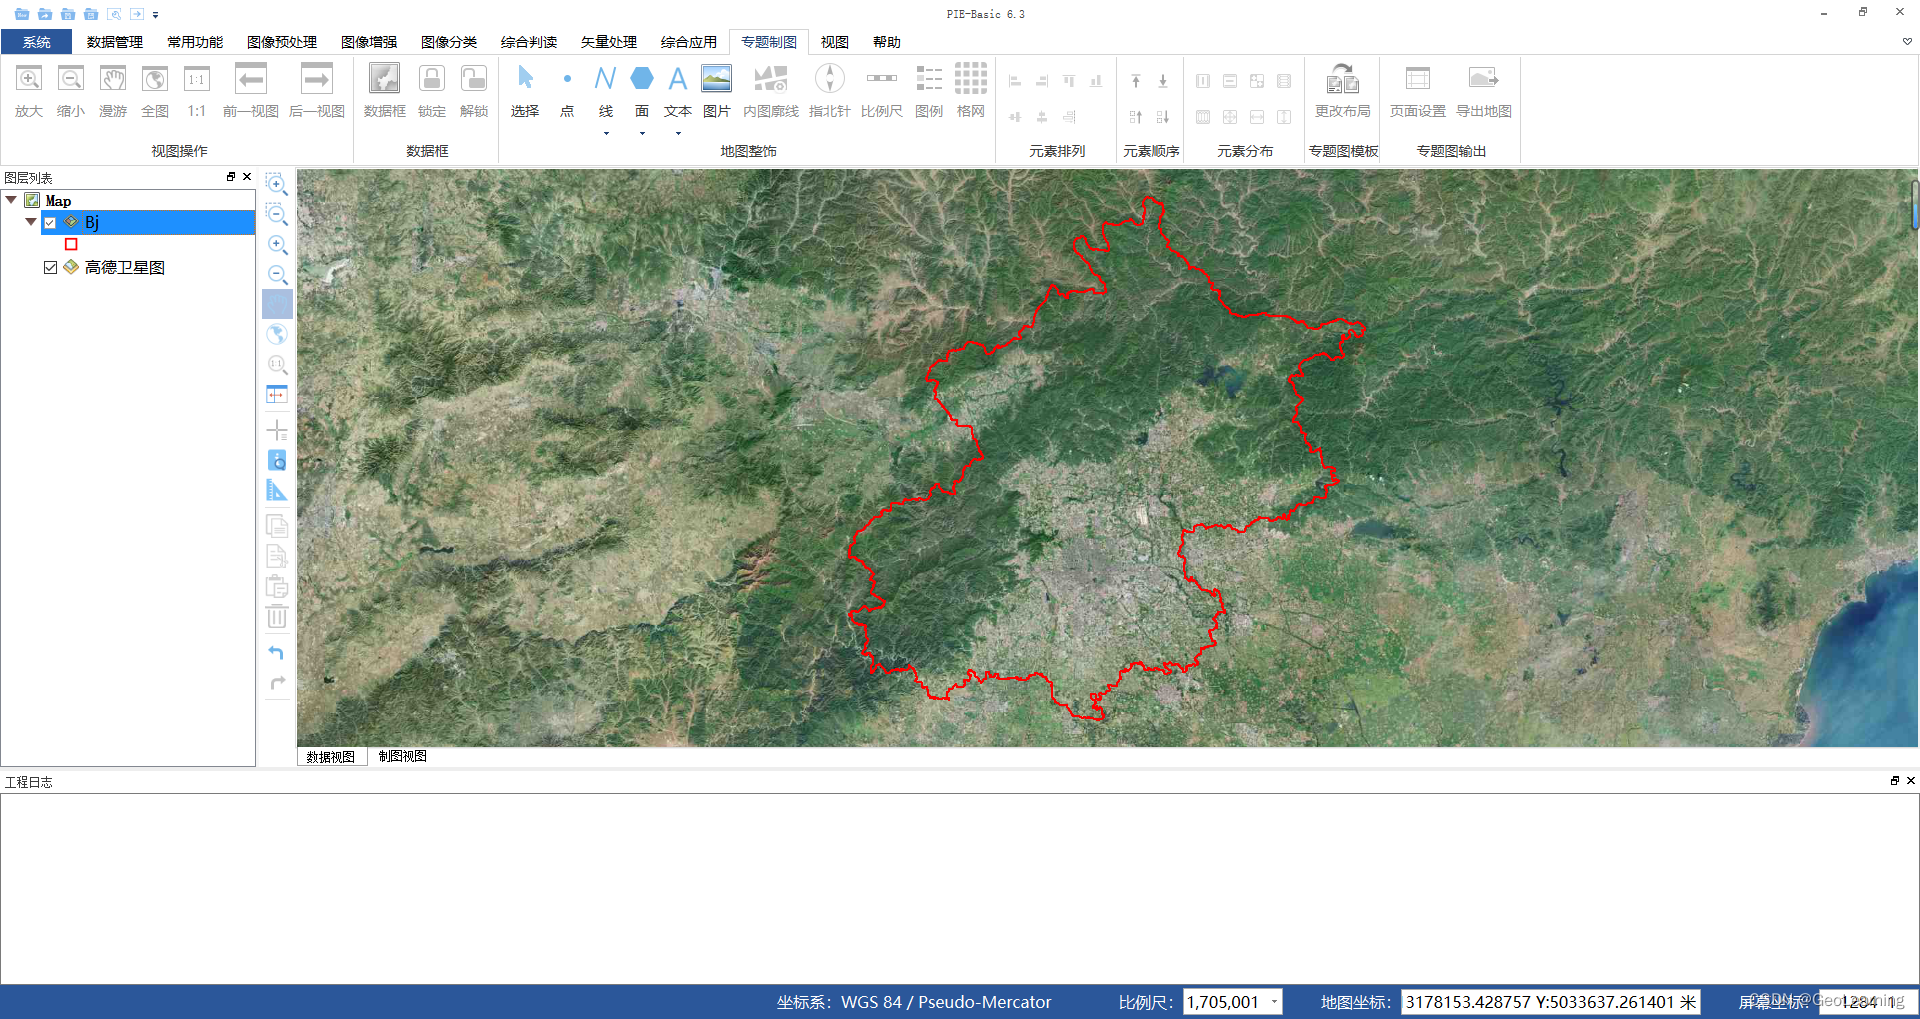Screen dimensions: 1920x1019
Task: Add a 图例 legend element
Action: 929,91
